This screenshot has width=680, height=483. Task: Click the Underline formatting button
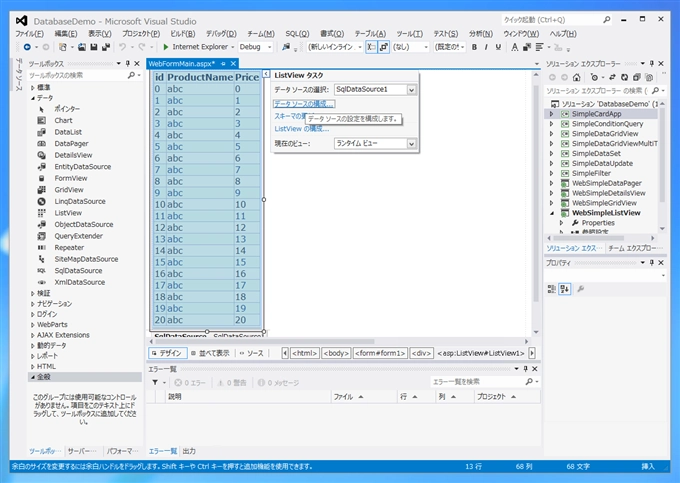pos(498,47)
